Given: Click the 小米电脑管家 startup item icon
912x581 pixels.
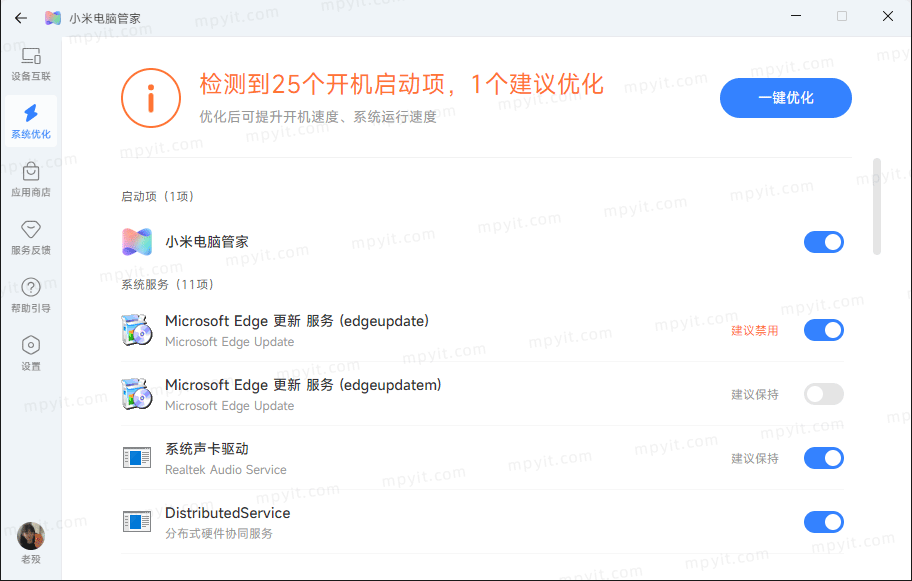Looking at the screenshot, I should pyautogui.click(x=137, y=242).
